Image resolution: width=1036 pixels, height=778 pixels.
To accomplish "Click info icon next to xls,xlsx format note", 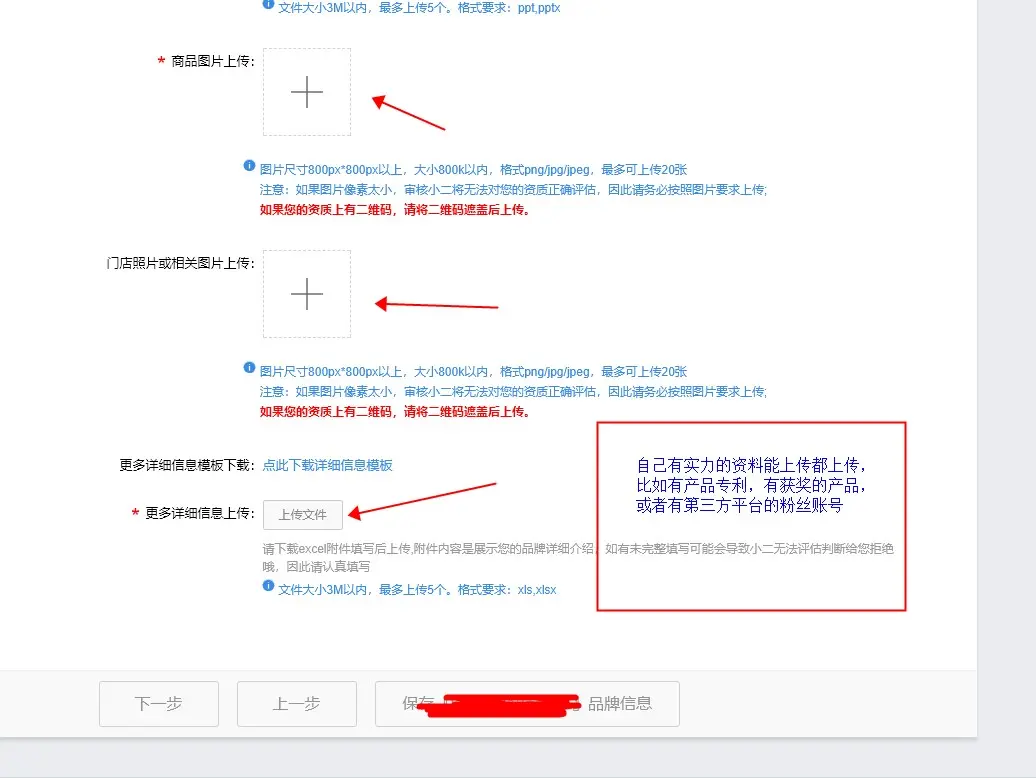I will (268, 586).
